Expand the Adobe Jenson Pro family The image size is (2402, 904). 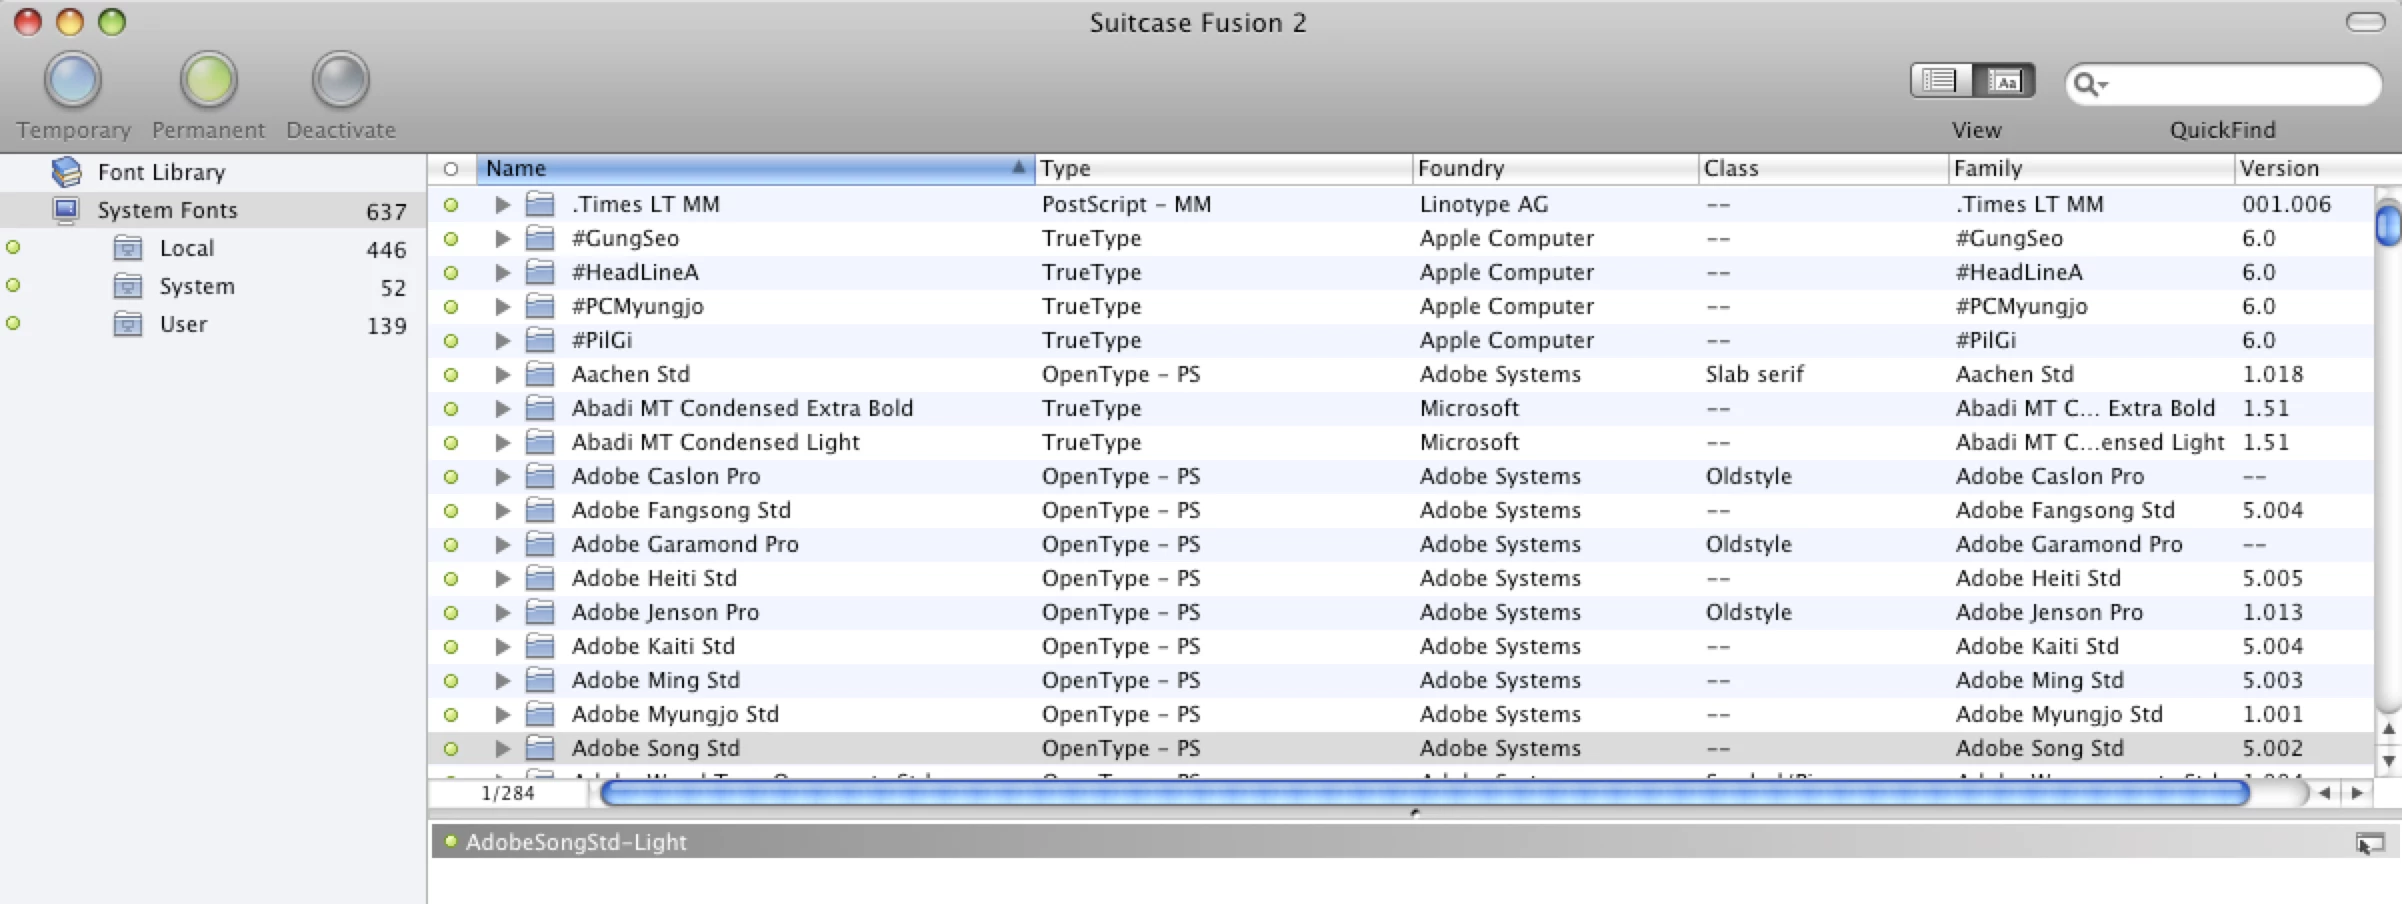pos(503,612)
